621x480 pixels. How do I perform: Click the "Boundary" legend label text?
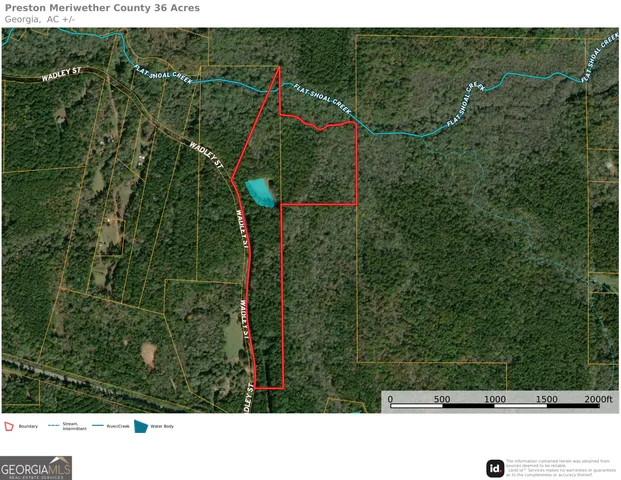click(28, 427)
